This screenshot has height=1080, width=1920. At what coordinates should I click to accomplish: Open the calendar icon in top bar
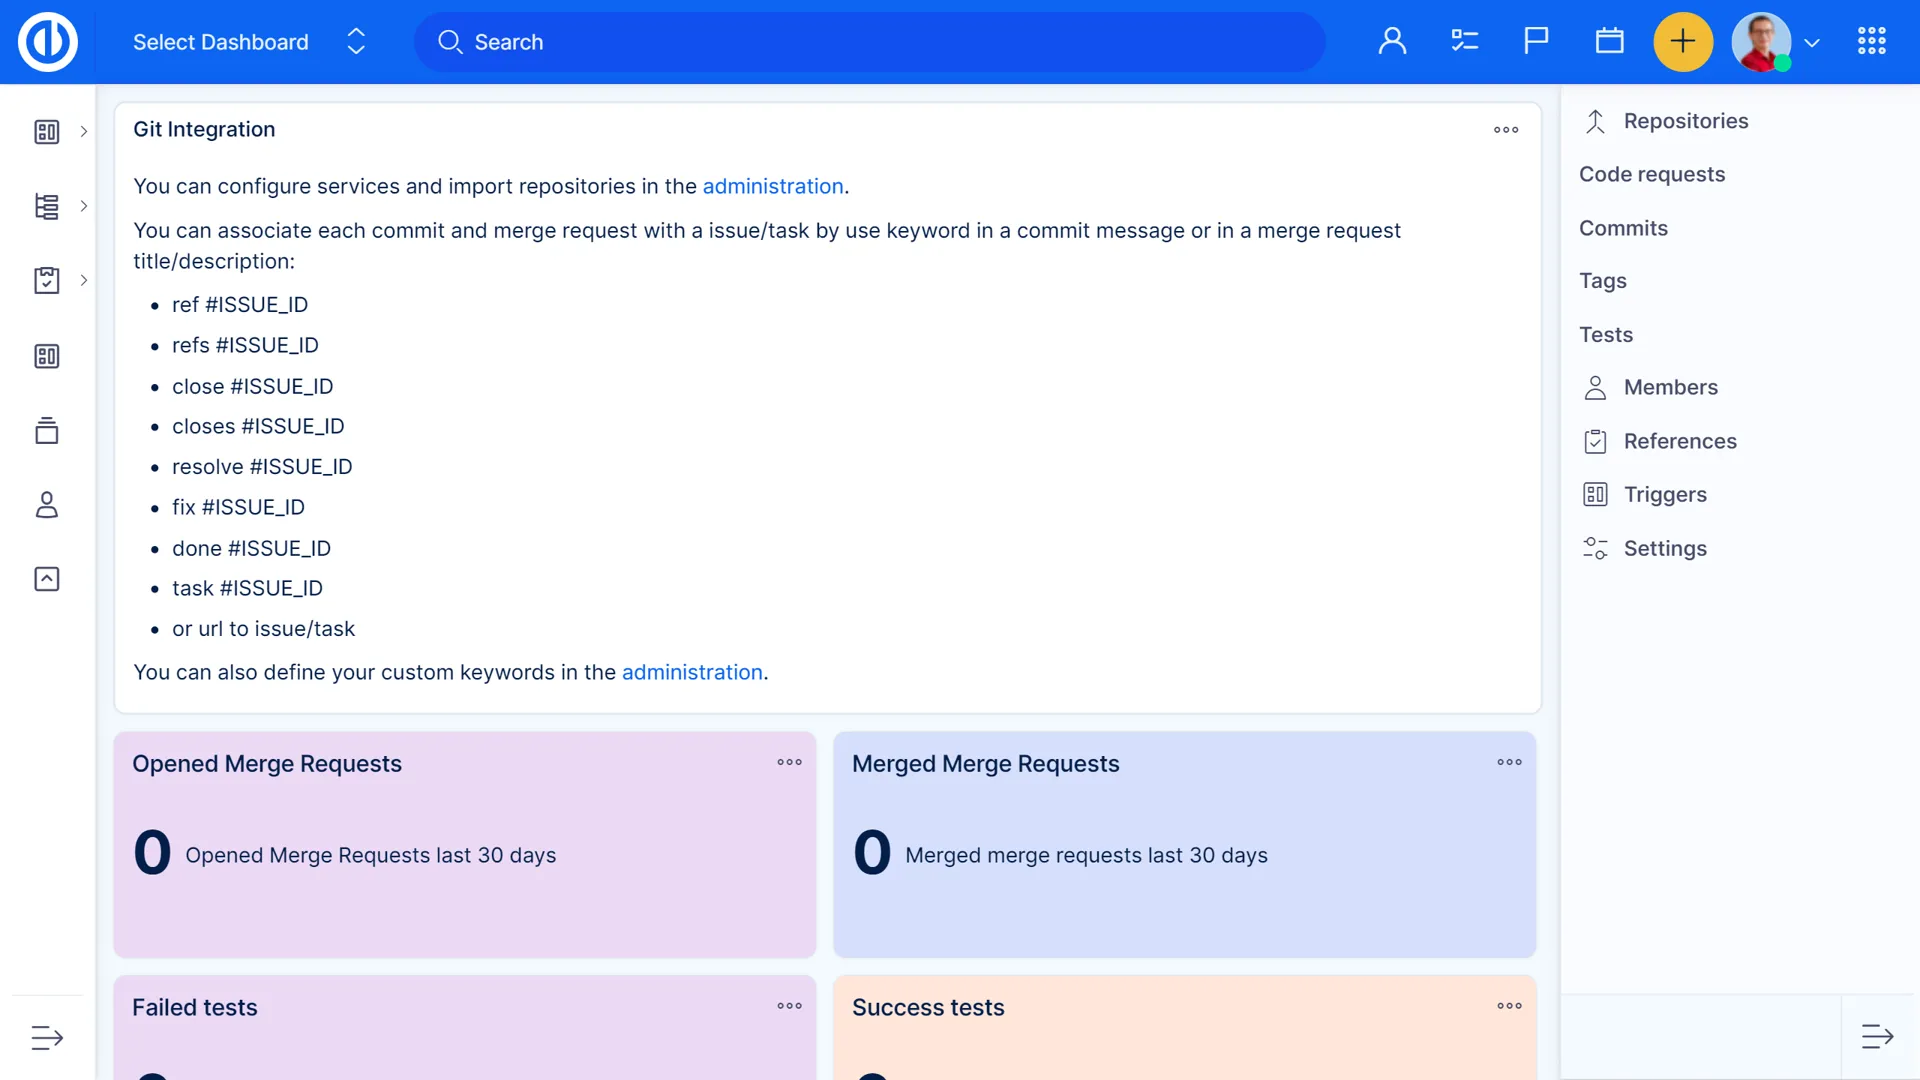pyautogui.click(x=1609, y=42)
